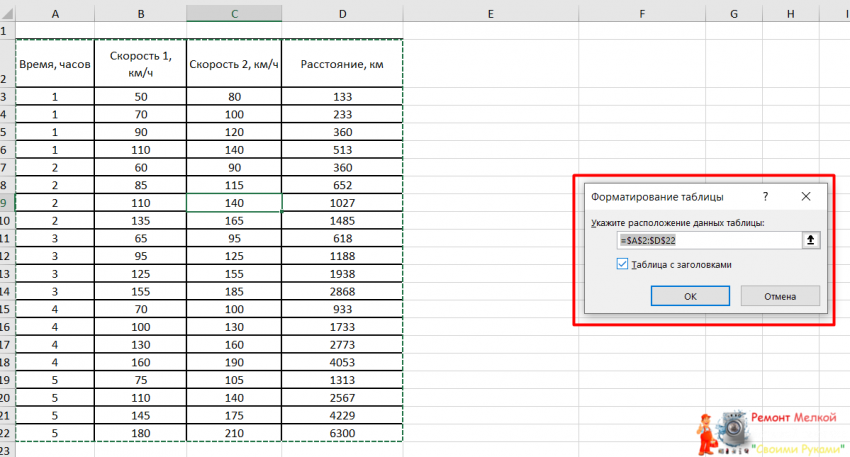Click the help question mark in dialog
The width and height of the screenshot is (850, 457).
point(765,198)
